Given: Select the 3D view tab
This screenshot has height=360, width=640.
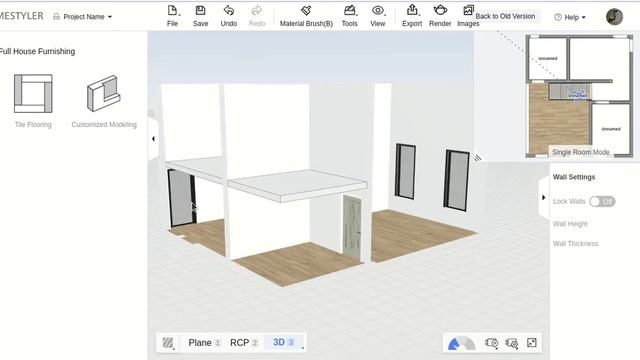Looking at the screenshot, I should click(x=283, y=342).
